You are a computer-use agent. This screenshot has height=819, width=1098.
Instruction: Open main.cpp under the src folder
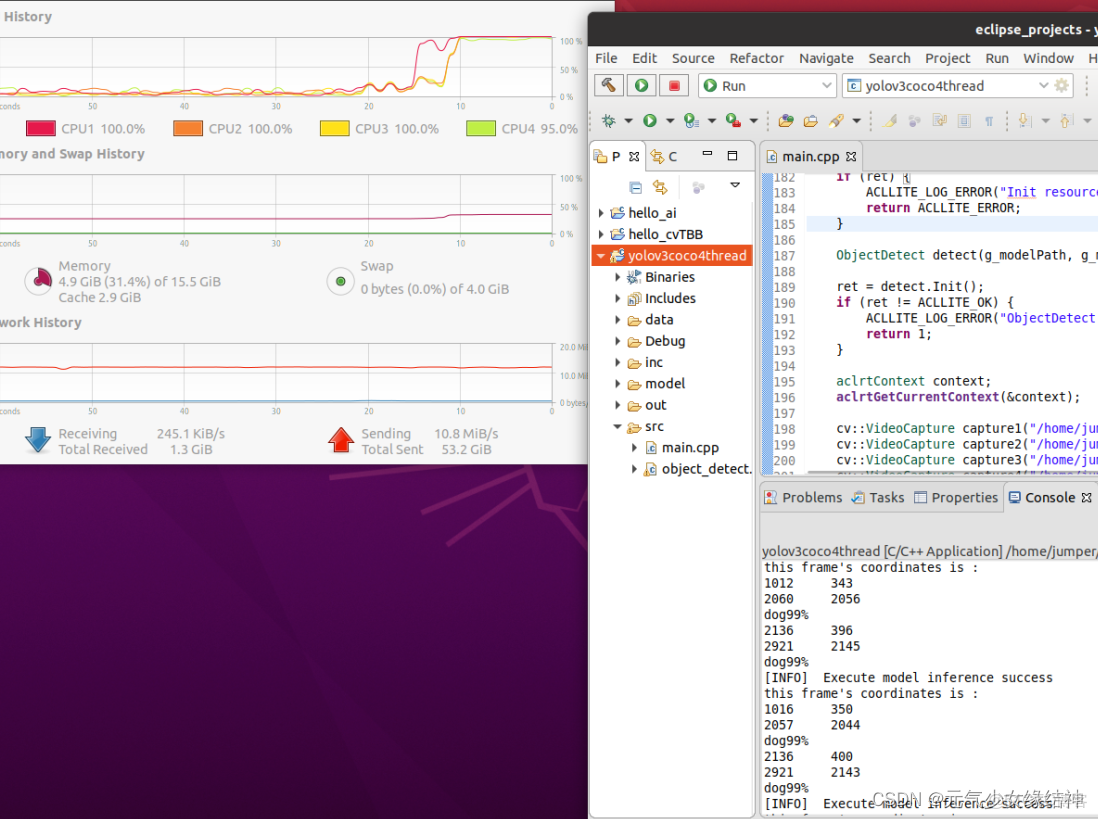[x=689, y=448]
